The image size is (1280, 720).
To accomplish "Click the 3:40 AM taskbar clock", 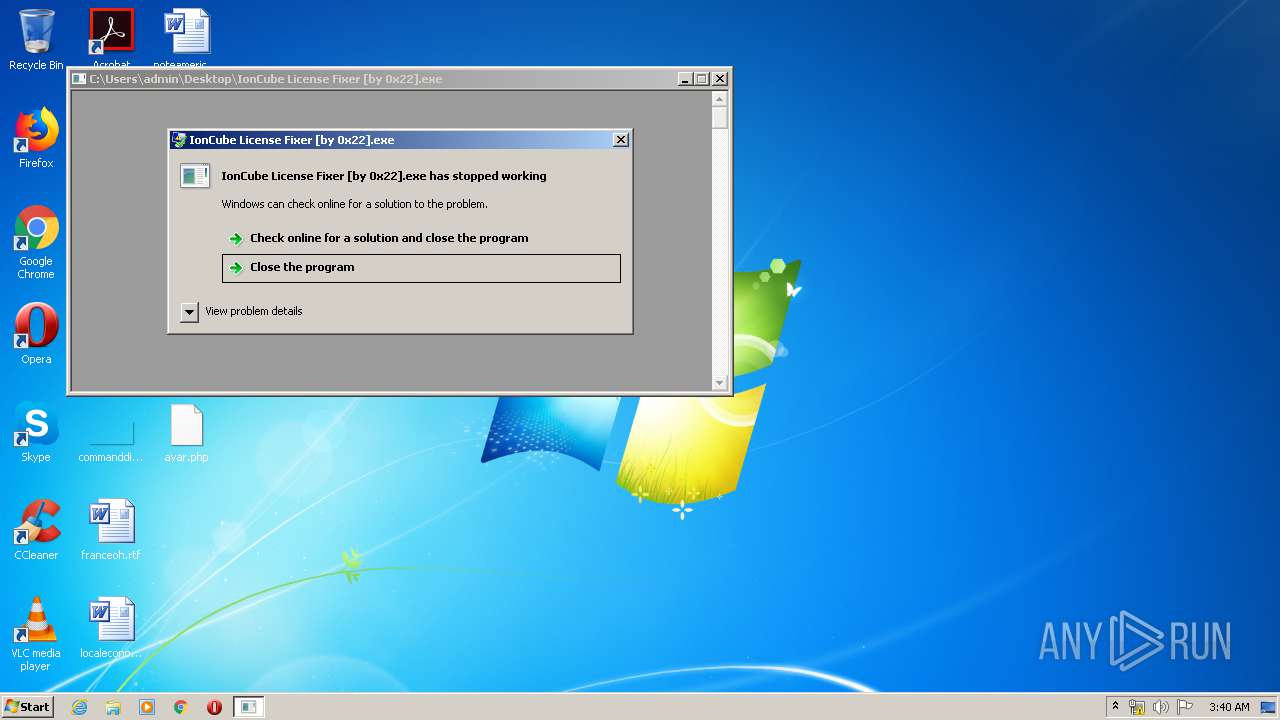I will click(x=1228, y=707).
